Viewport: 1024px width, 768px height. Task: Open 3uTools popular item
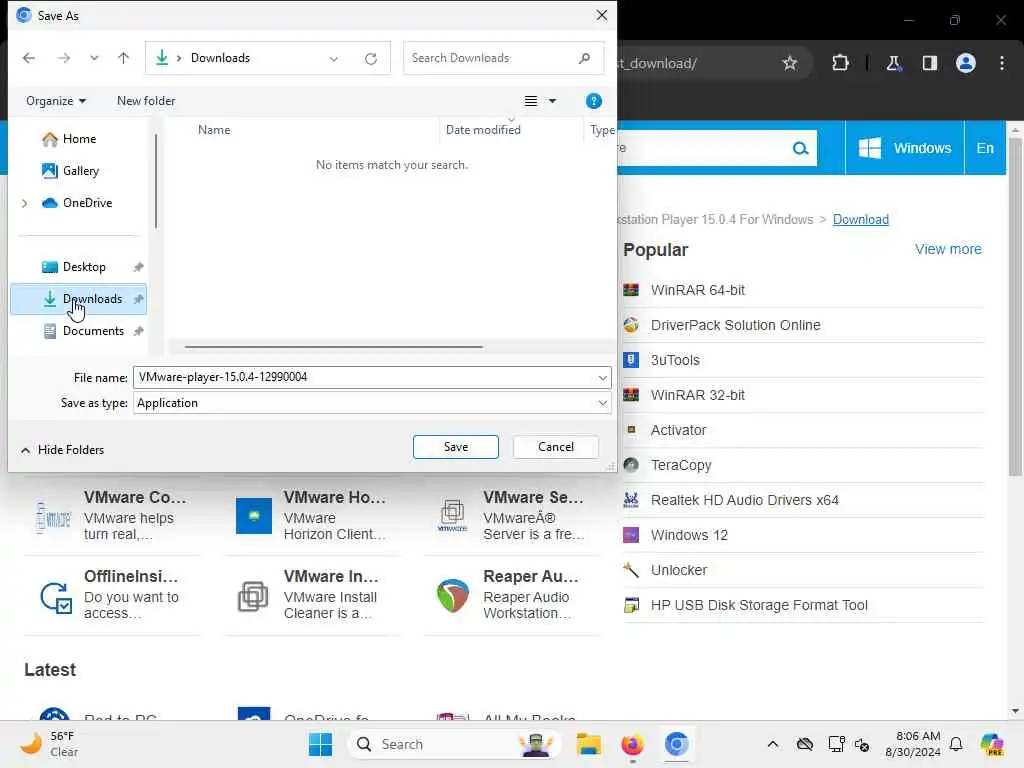(x=675, y=360)
